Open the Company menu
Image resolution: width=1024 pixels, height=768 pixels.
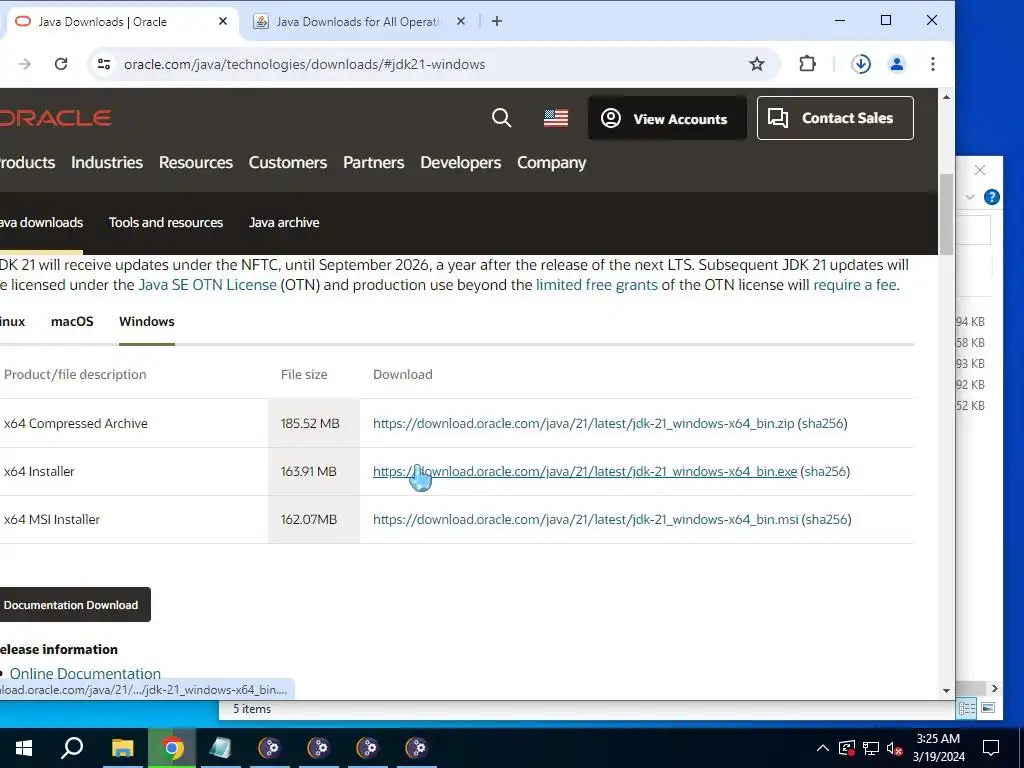point(552,163)
